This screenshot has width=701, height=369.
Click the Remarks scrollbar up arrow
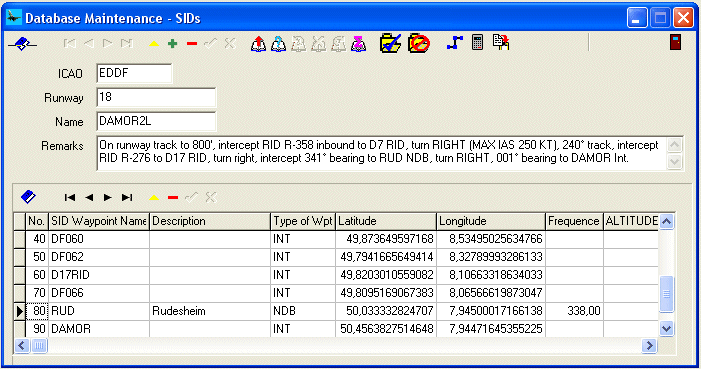[674, 145]
